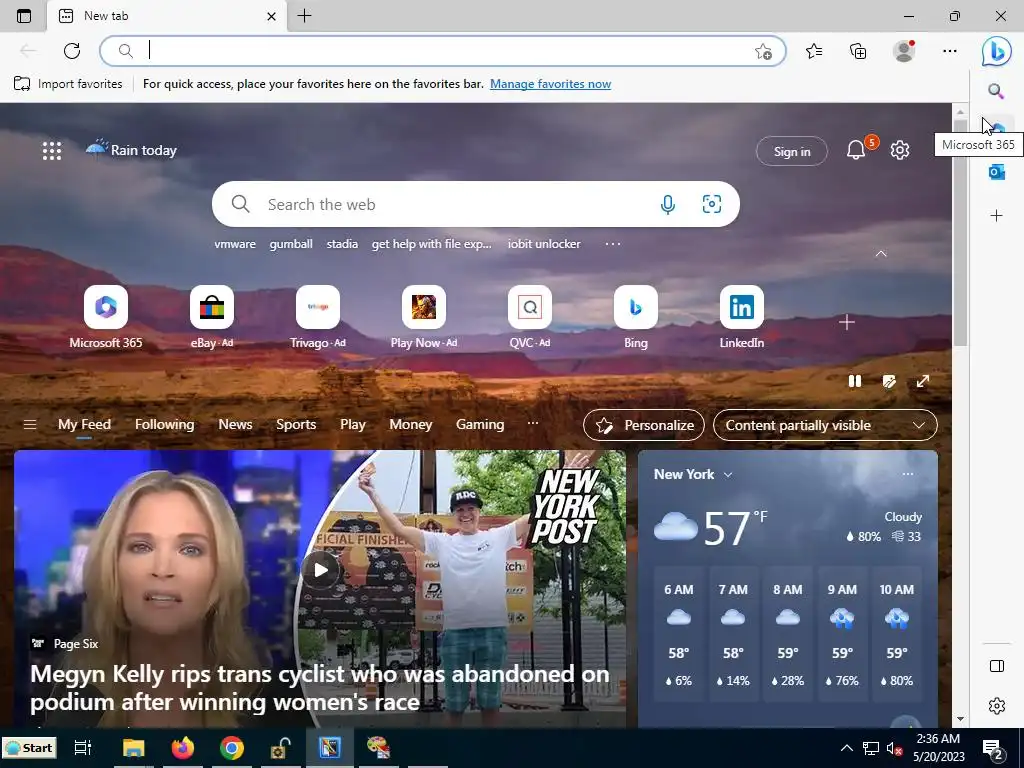
Task: Search the trending term vmware
Action: point(235,244)
